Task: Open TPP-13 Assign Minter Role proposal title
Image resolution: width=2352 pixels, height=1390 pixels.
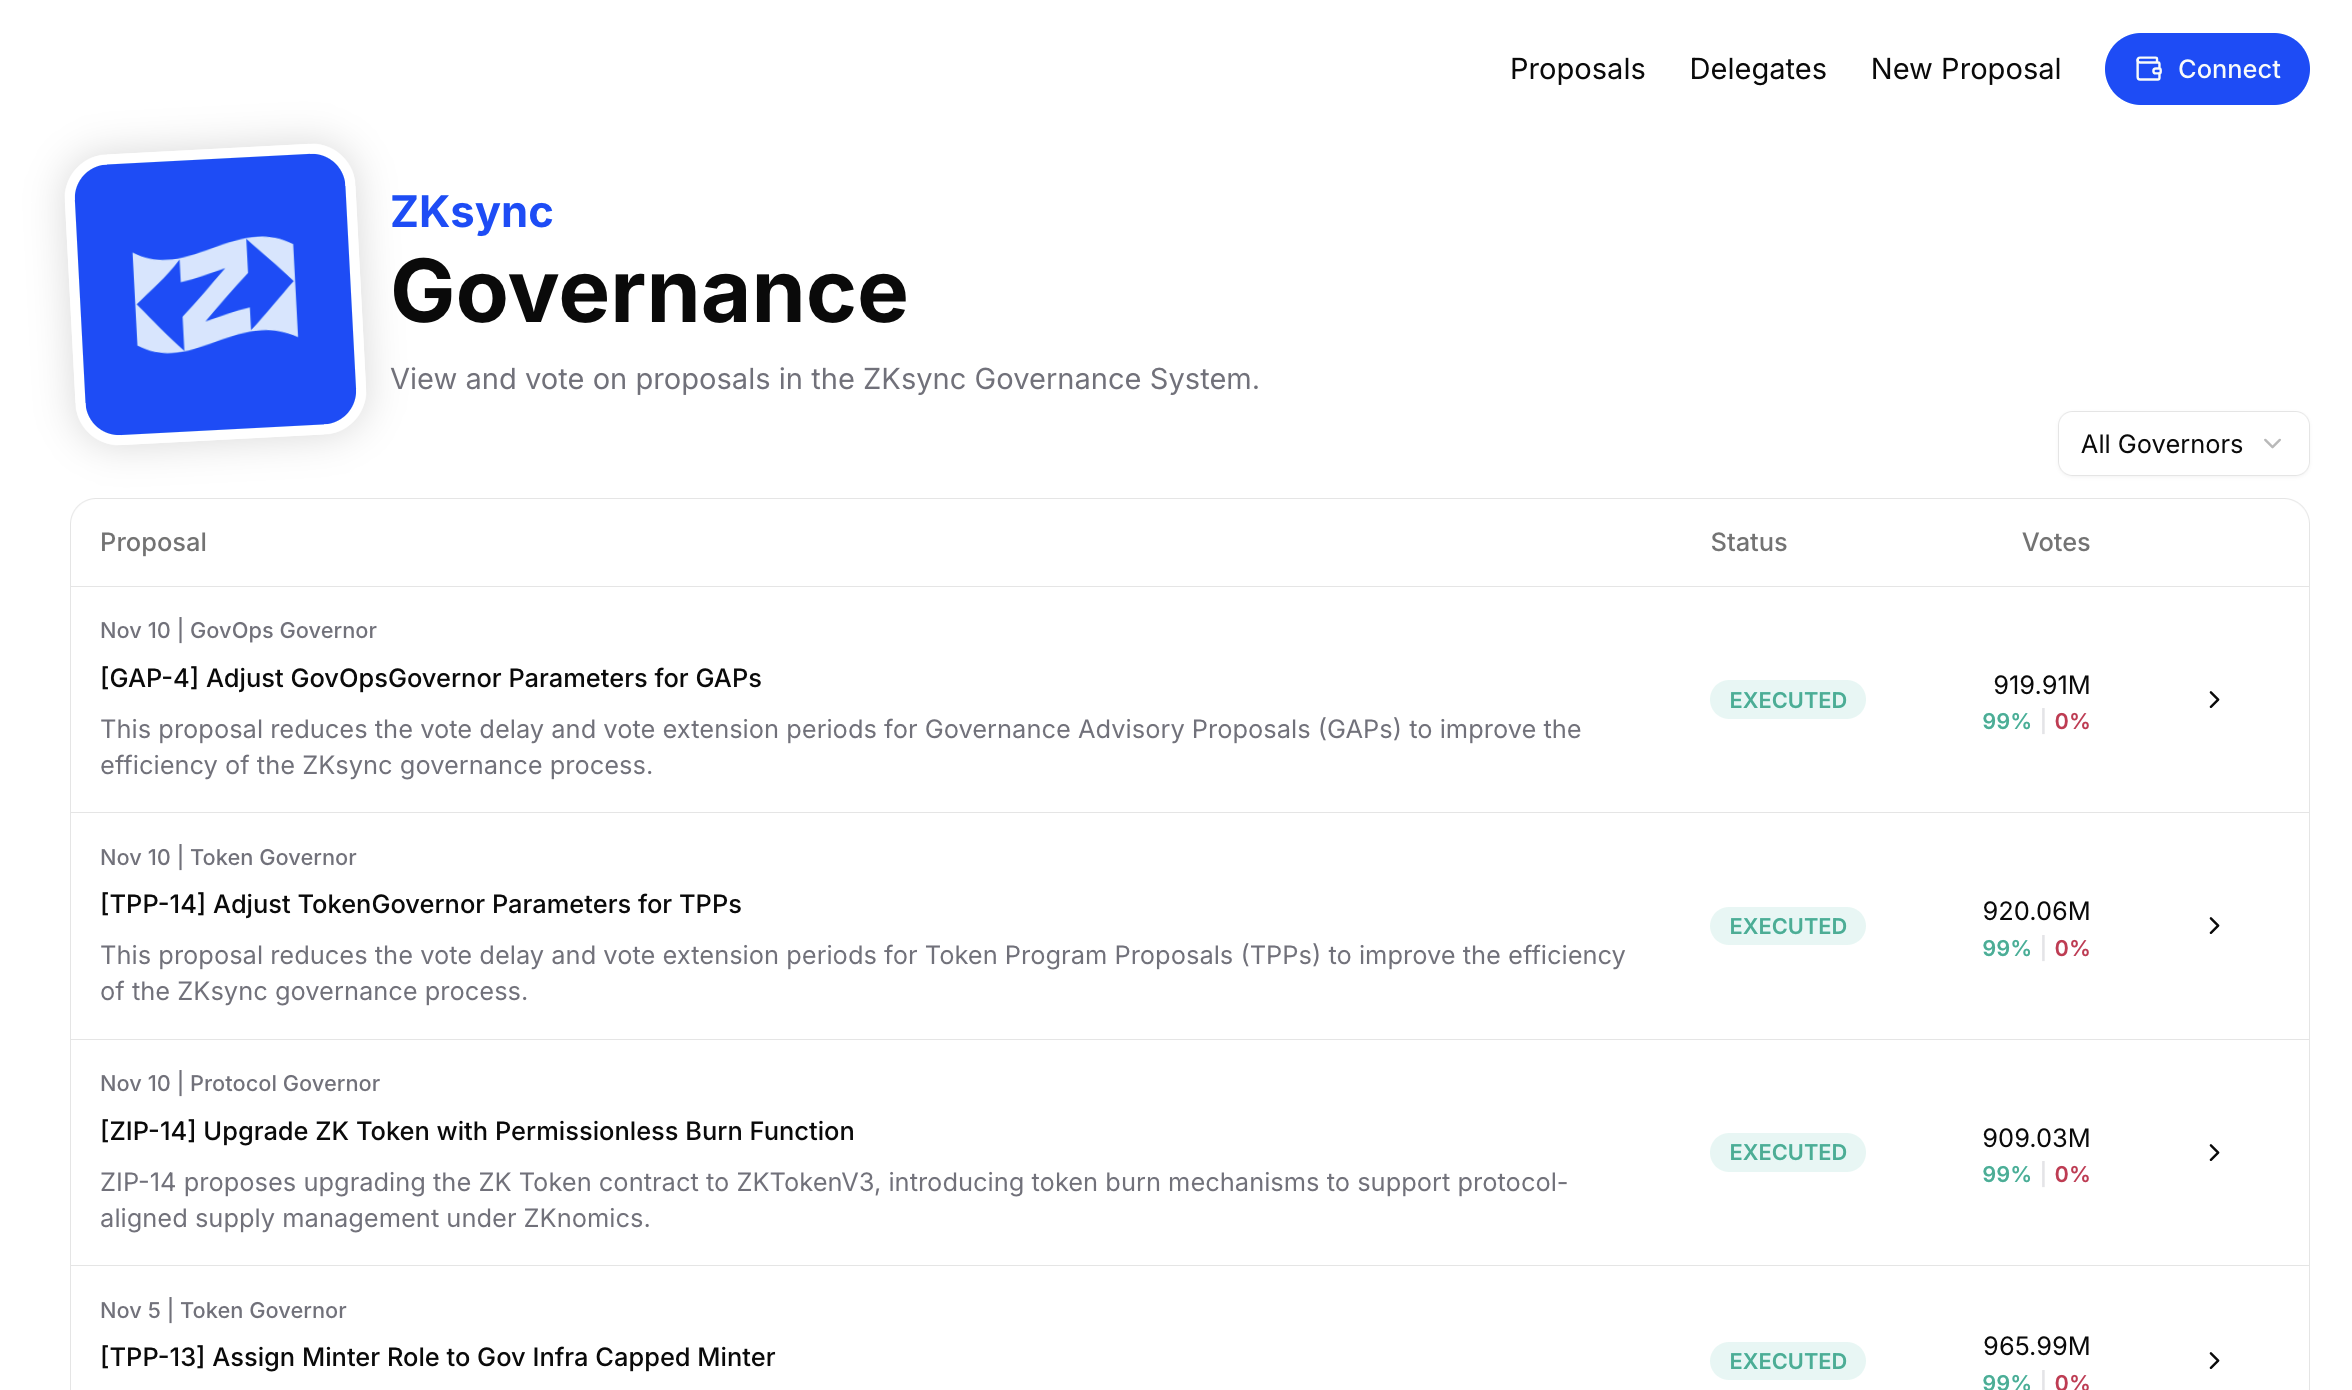Action: click(437, 1357)
